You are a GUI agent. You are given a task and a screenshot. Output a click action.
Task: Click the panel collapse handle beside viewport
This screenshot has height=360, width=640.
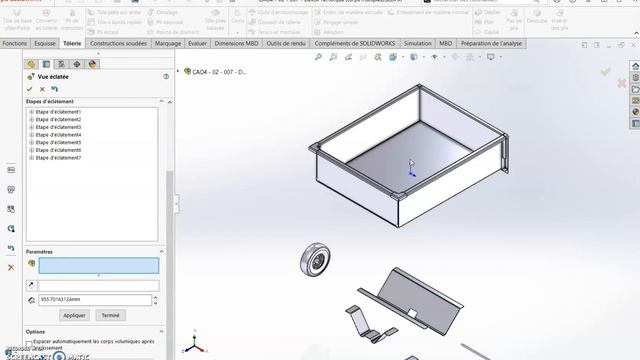click(x=176, y=204)
